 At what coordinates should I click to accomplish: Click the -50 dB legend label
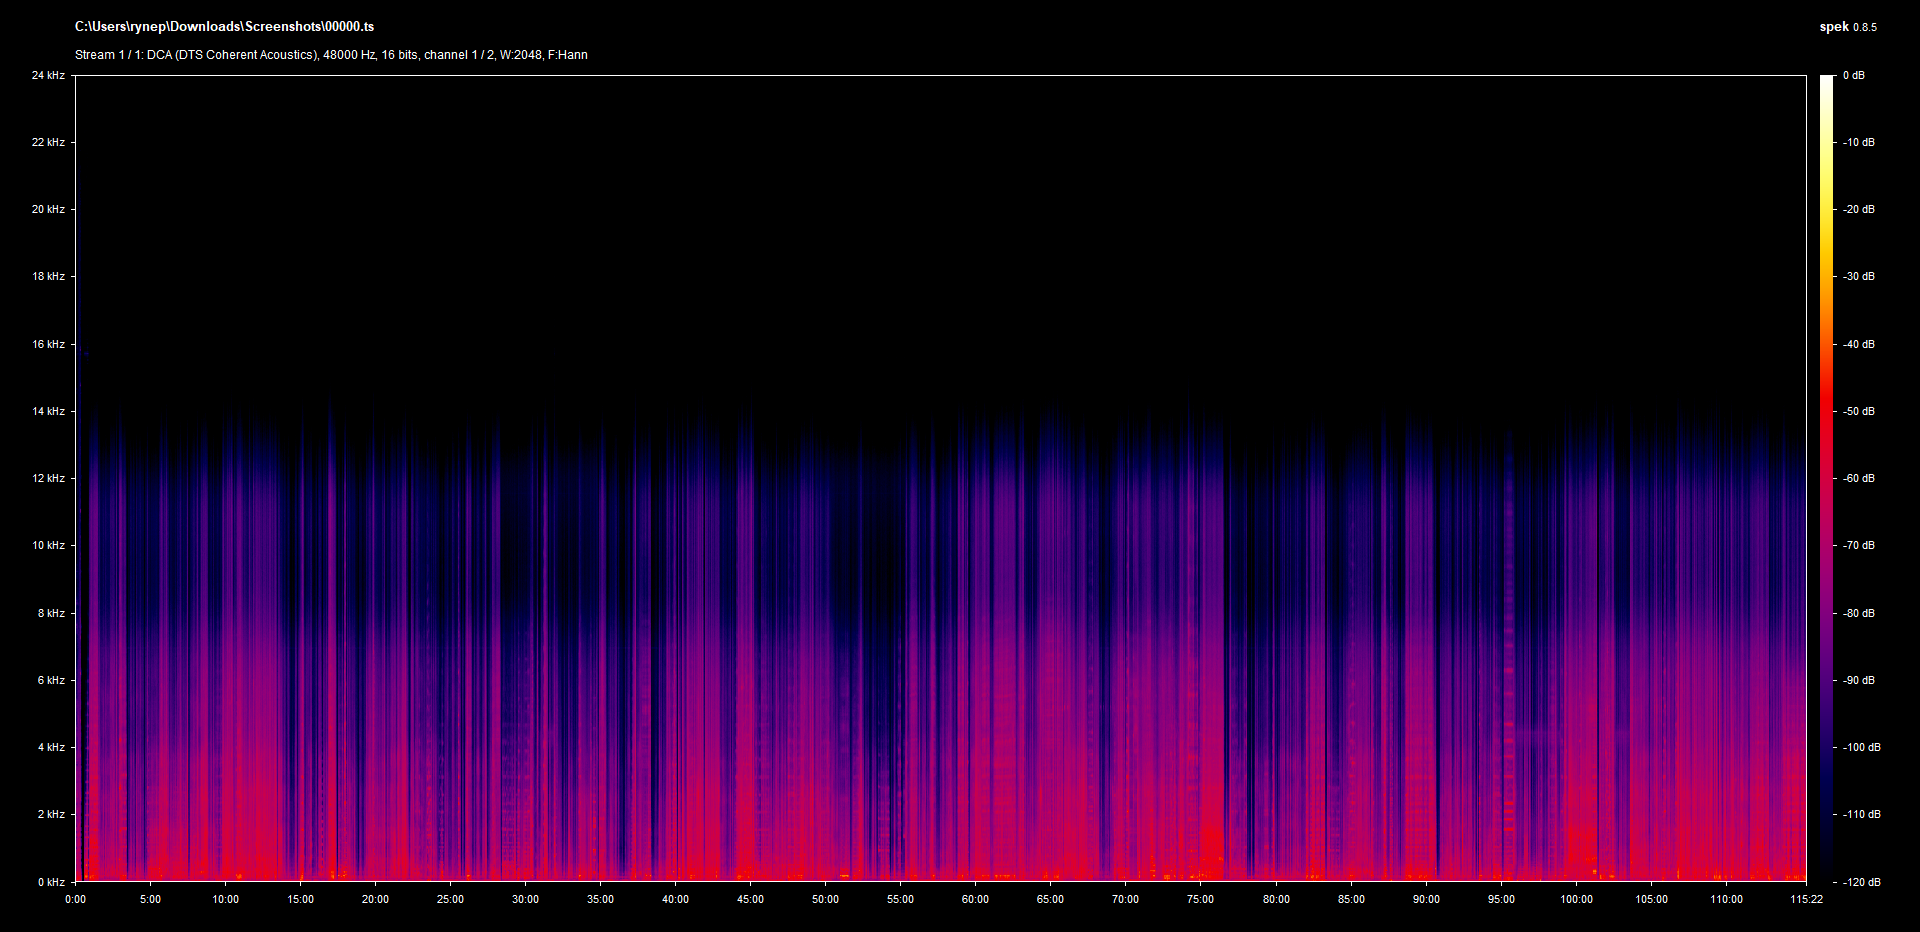click(1858, 411)
